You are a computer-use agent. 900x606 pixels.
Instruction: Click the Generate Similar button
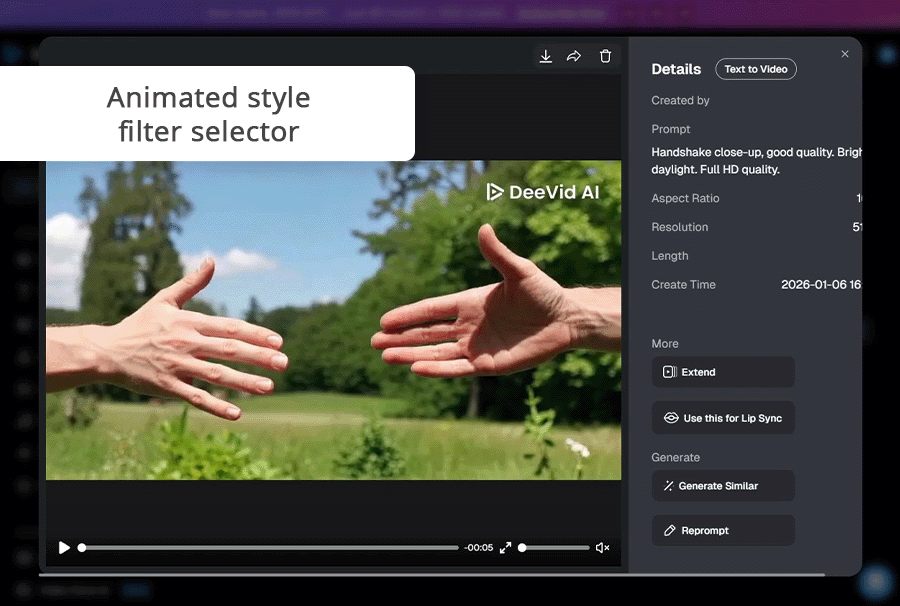[723, 485]
